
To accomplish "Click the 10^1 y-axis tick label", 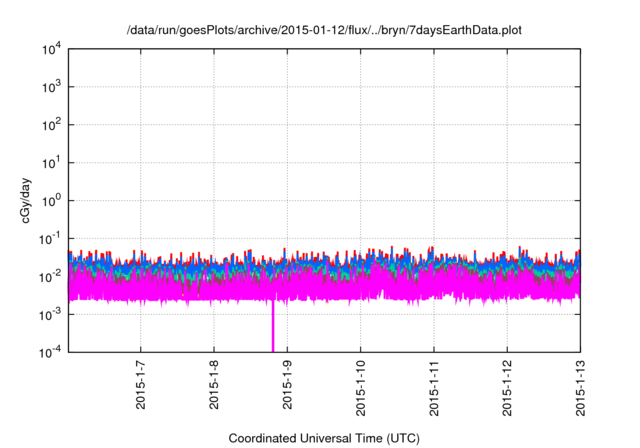I will [x=52, y=163].
